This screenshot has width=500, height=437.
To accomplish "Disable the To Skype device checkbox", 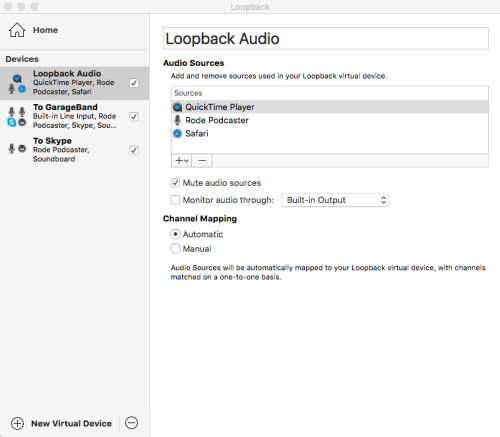I will tap(134, 150).
